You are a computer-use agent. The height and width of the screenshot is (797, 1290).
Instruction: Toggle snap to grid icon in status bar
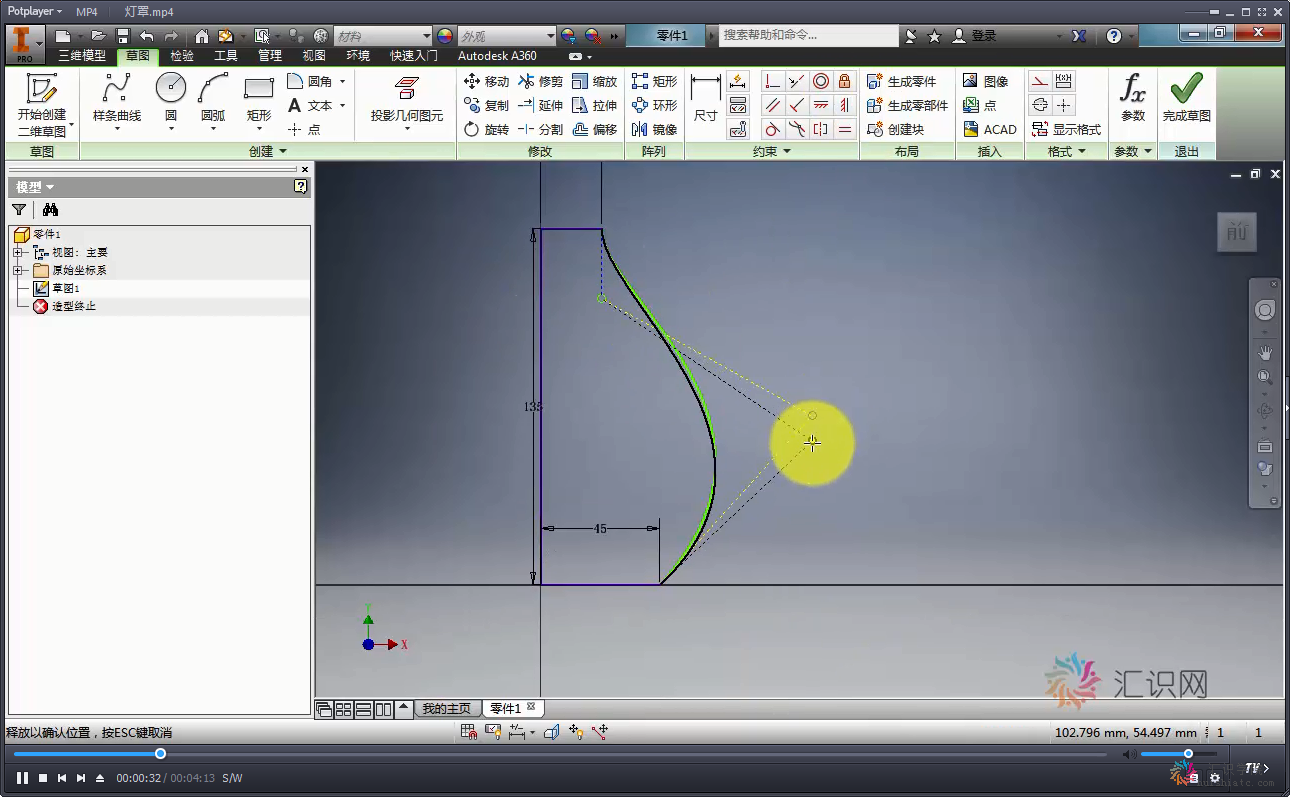(469, 733)
